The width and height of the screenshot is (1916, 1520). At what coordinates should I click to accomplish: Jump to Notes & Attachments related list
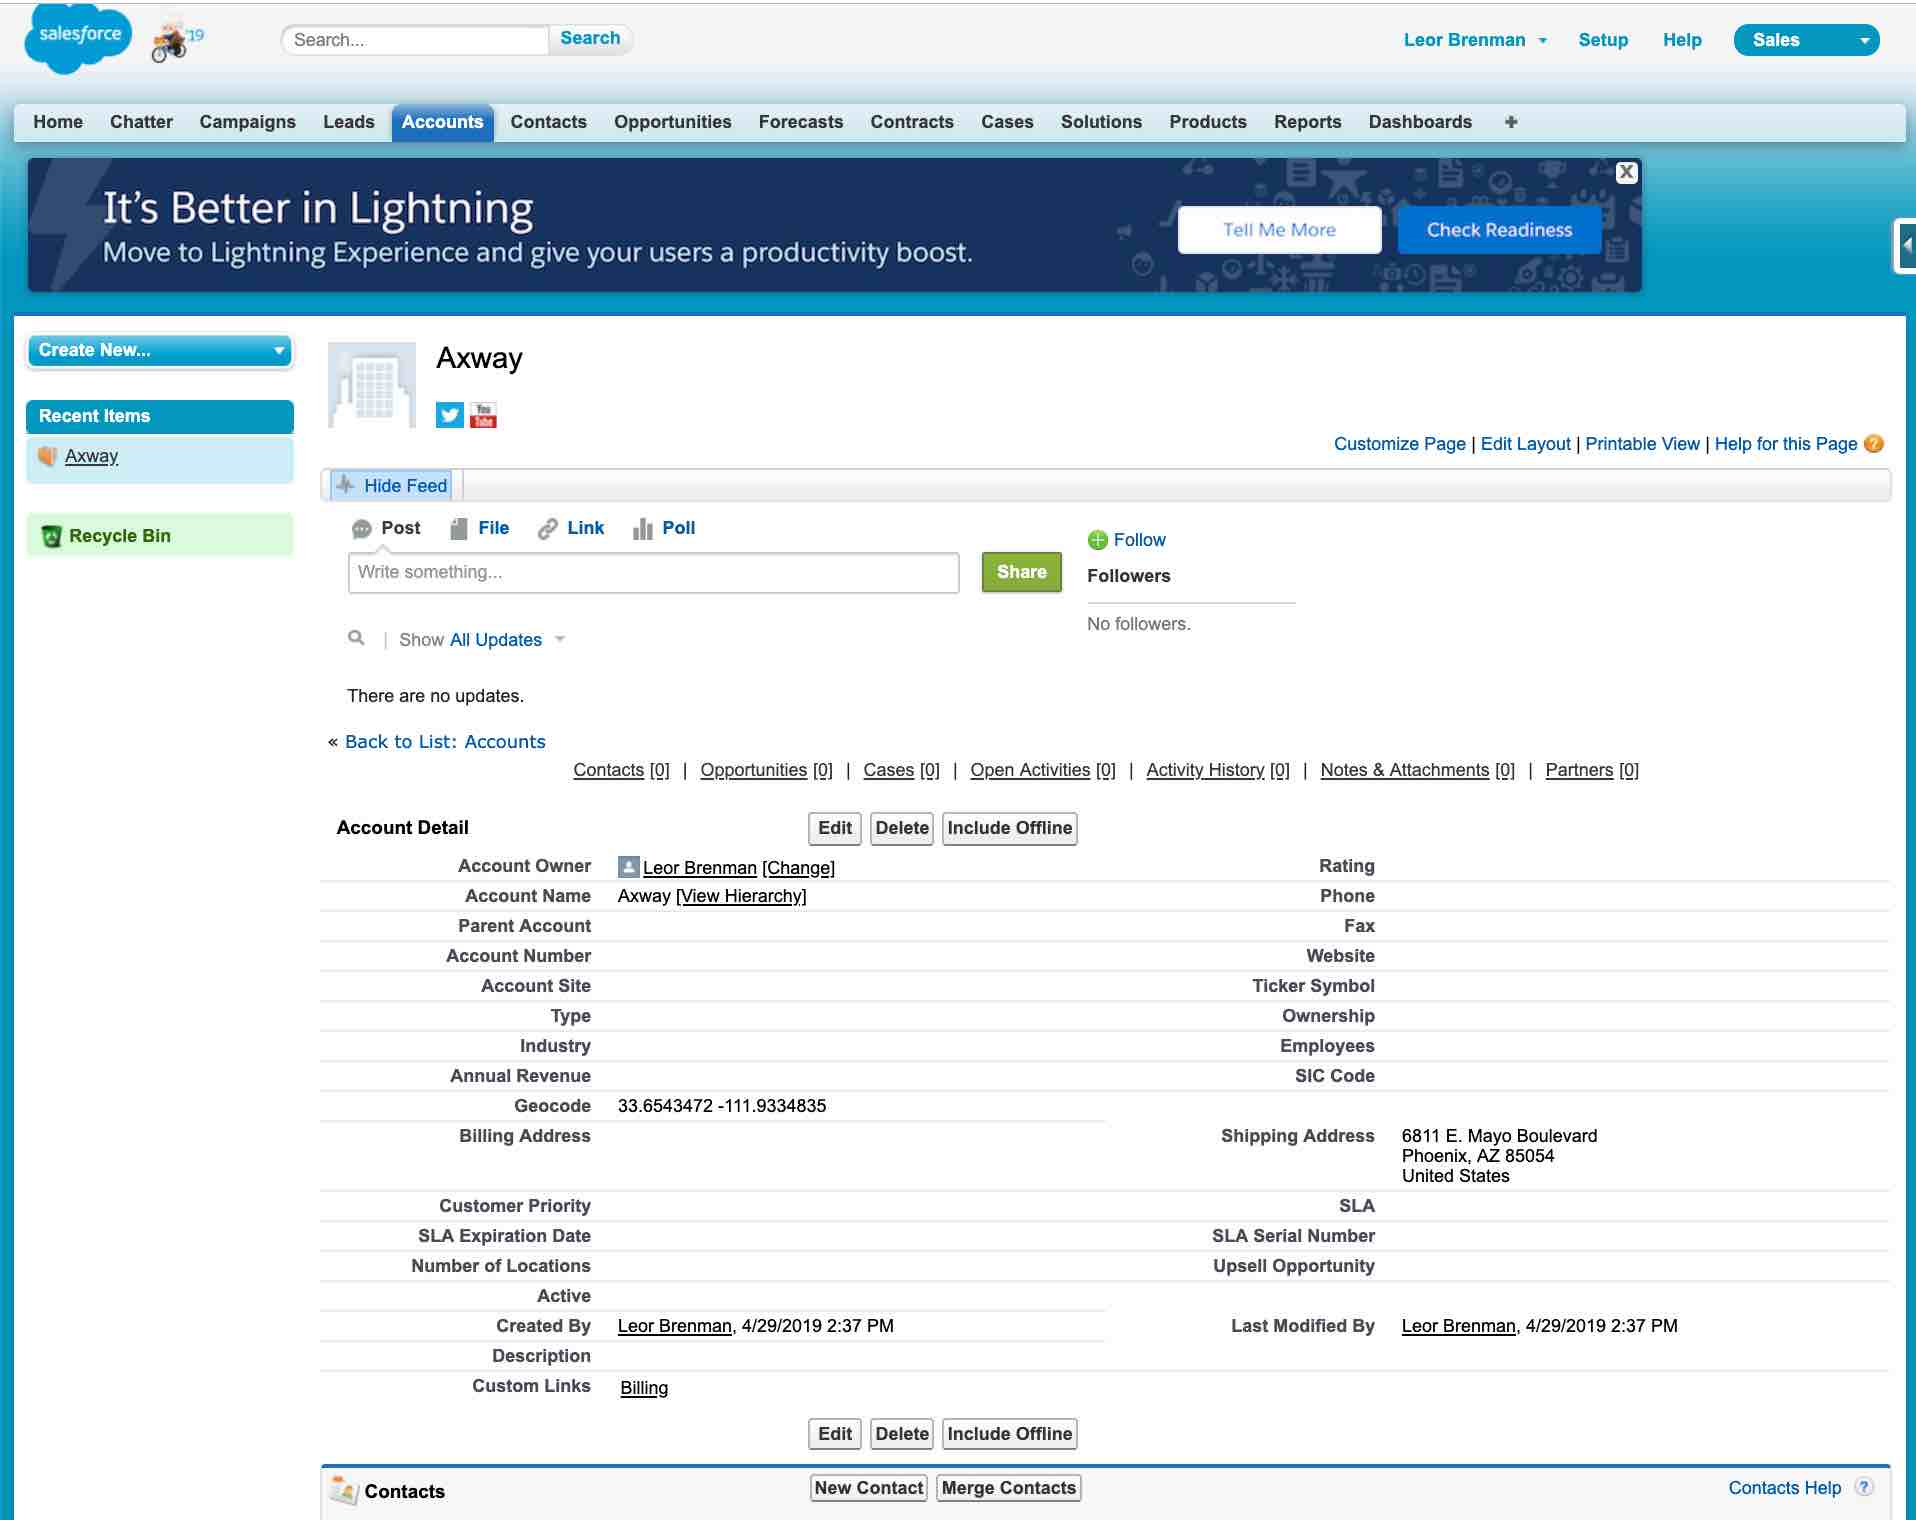click(x=1404, y=770)
